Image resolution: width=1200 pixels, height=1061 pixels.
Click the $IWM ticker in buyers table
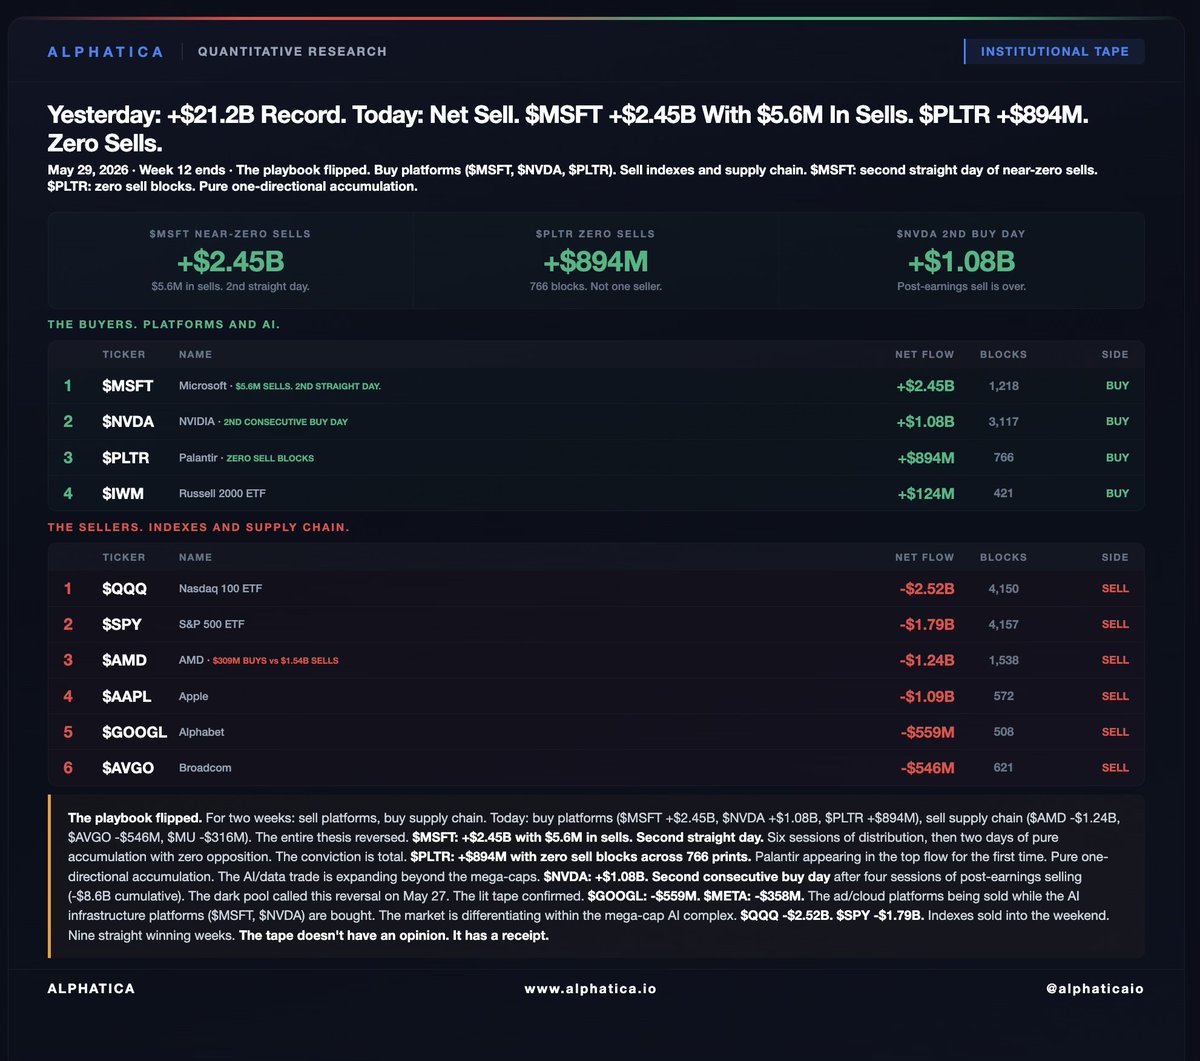point(124,494)
